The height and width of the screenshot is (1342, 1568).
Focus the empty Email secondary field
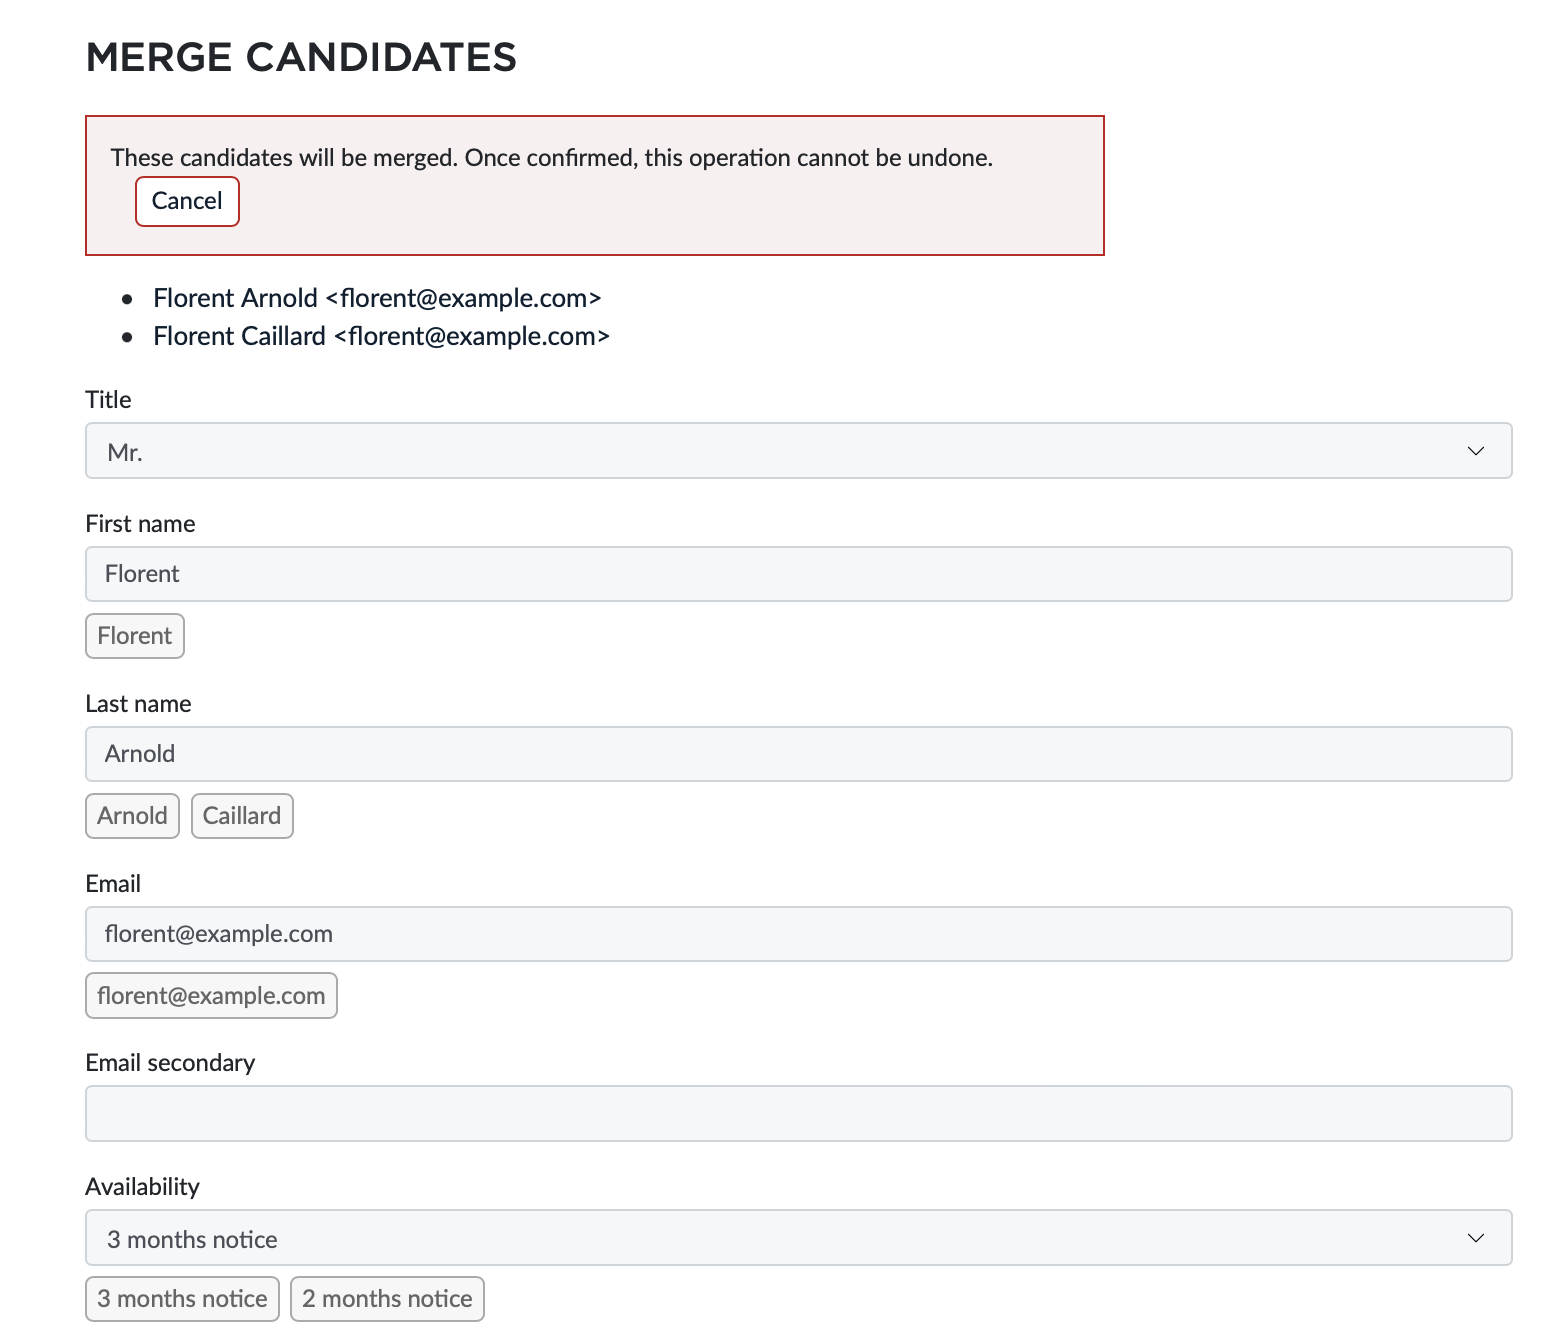[798, 1114]
